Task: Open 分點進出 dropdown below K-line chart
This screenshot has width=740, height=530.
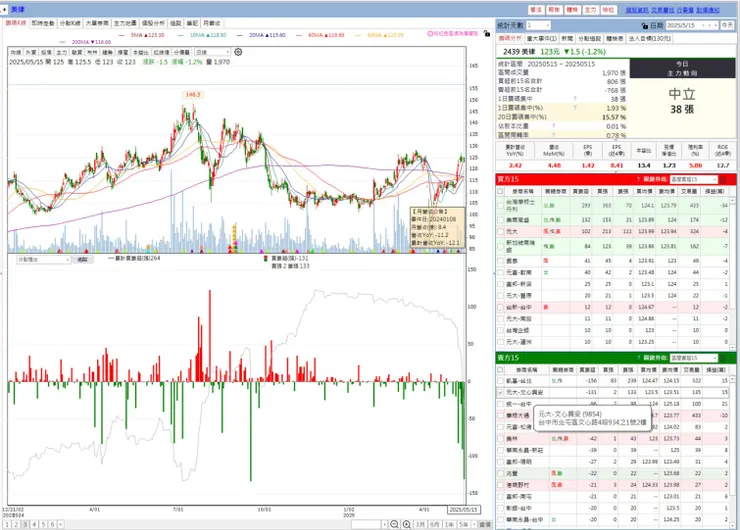Action: 43,260
